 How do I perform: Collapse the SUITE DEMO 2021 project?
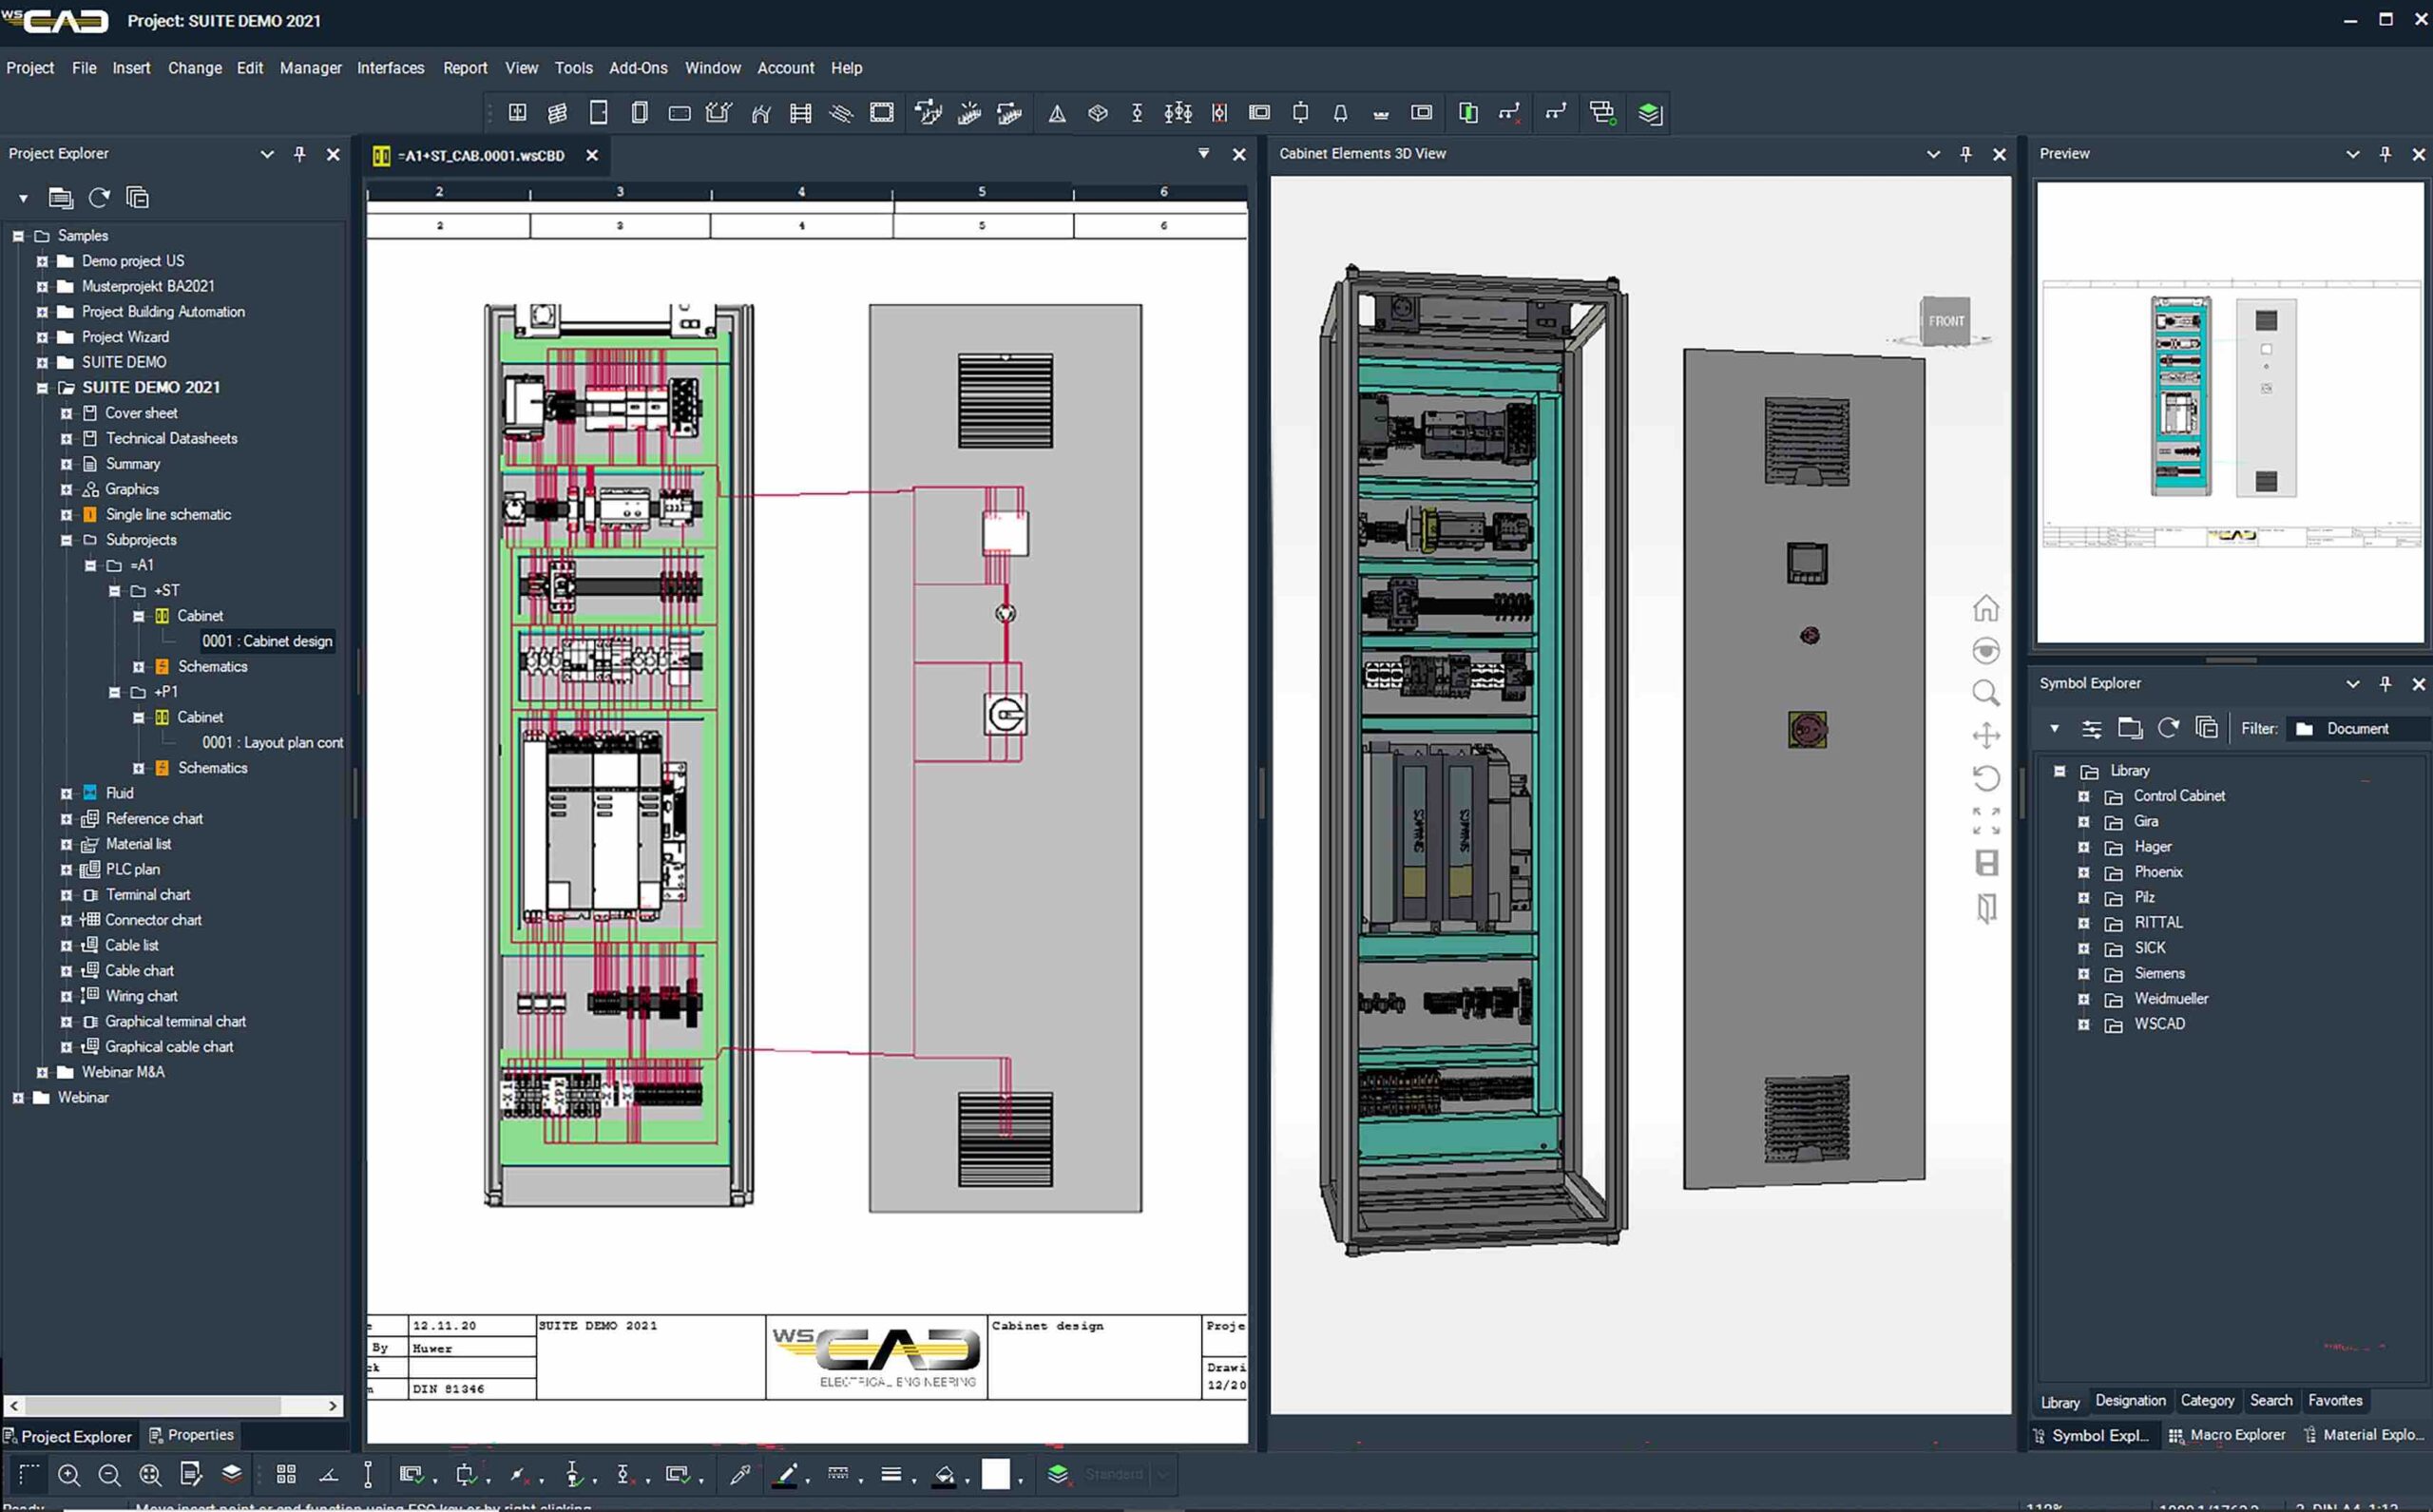[42, 388]
